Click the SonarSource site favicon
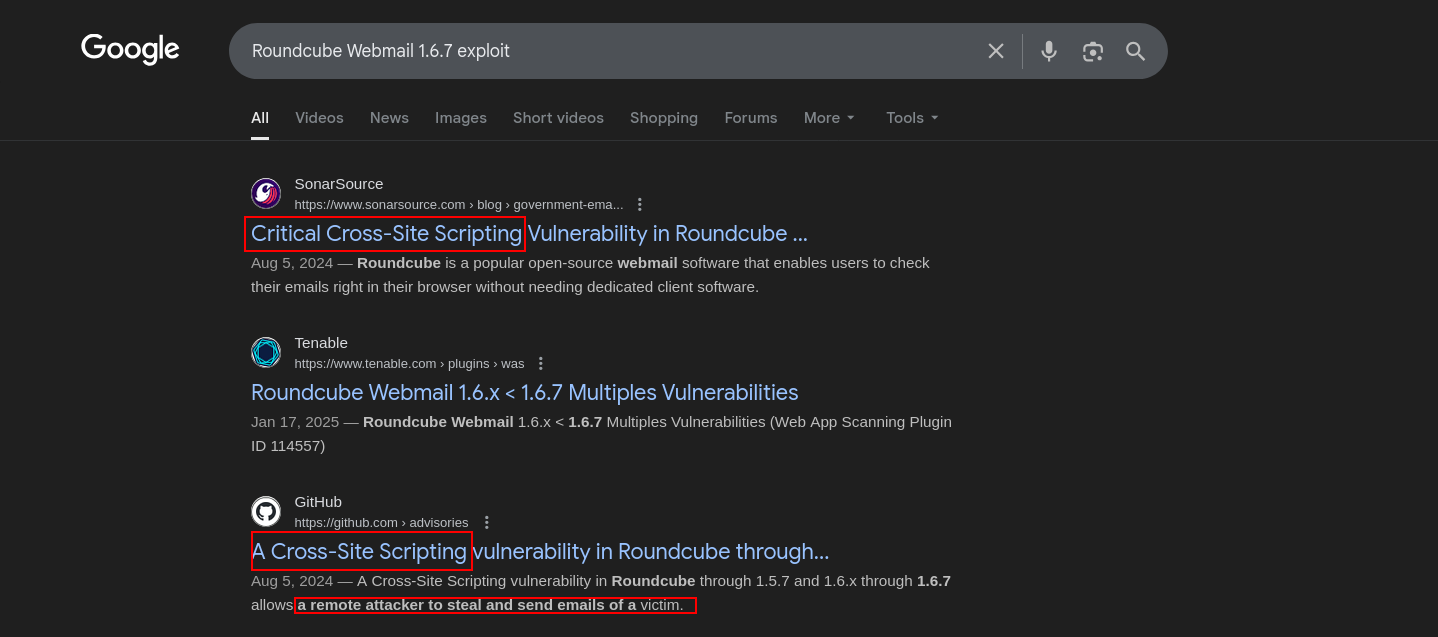1438x637 pixels. click(266, 193)
